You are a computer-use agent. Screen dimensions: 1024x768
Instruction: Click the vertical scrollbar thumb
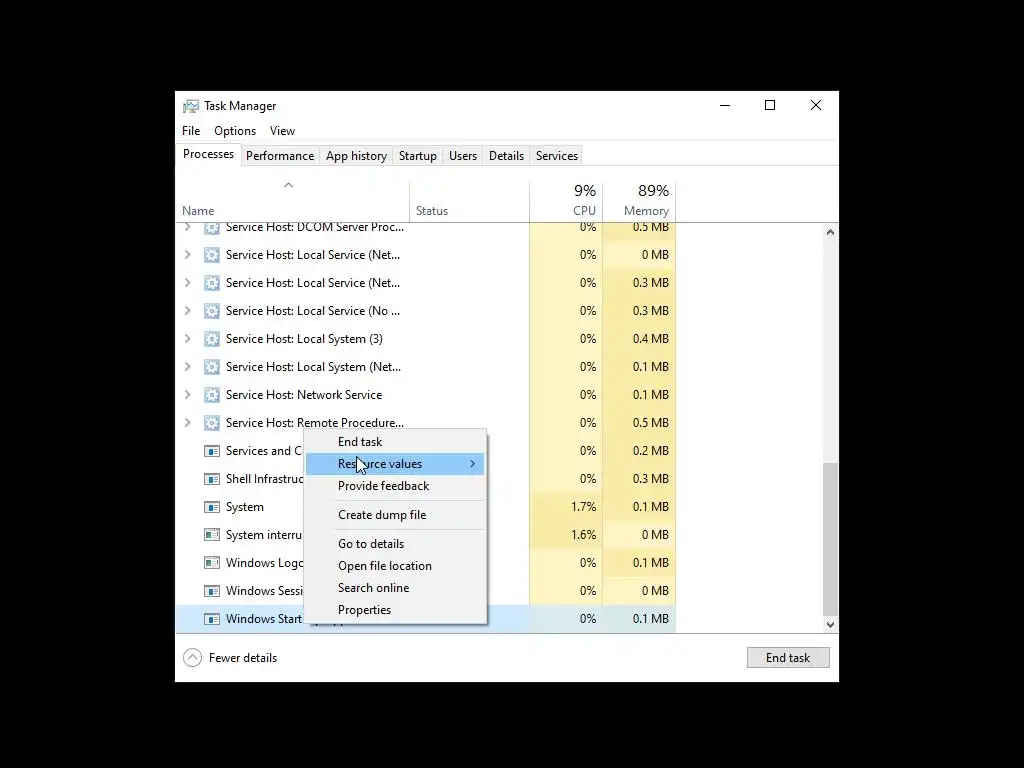pos(830,539)
